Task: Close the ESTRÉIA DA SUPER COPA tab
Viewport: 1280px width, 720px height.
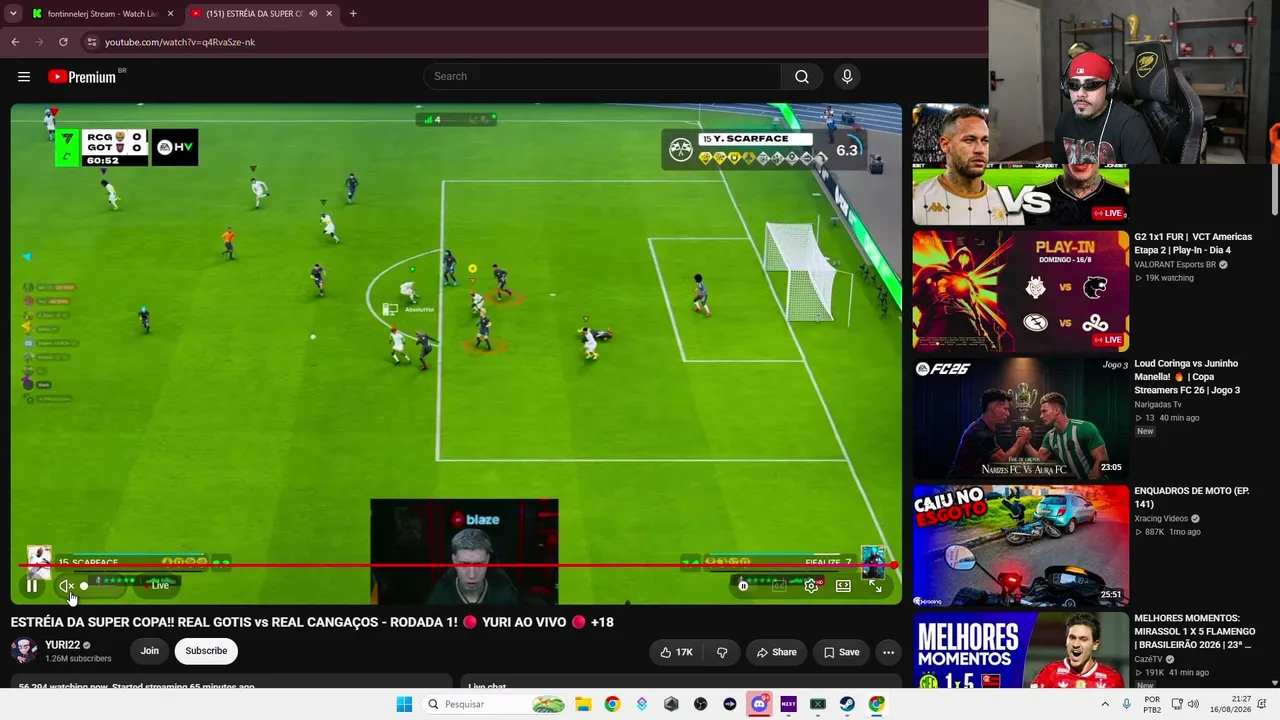Action: click(x=329, y=14)
